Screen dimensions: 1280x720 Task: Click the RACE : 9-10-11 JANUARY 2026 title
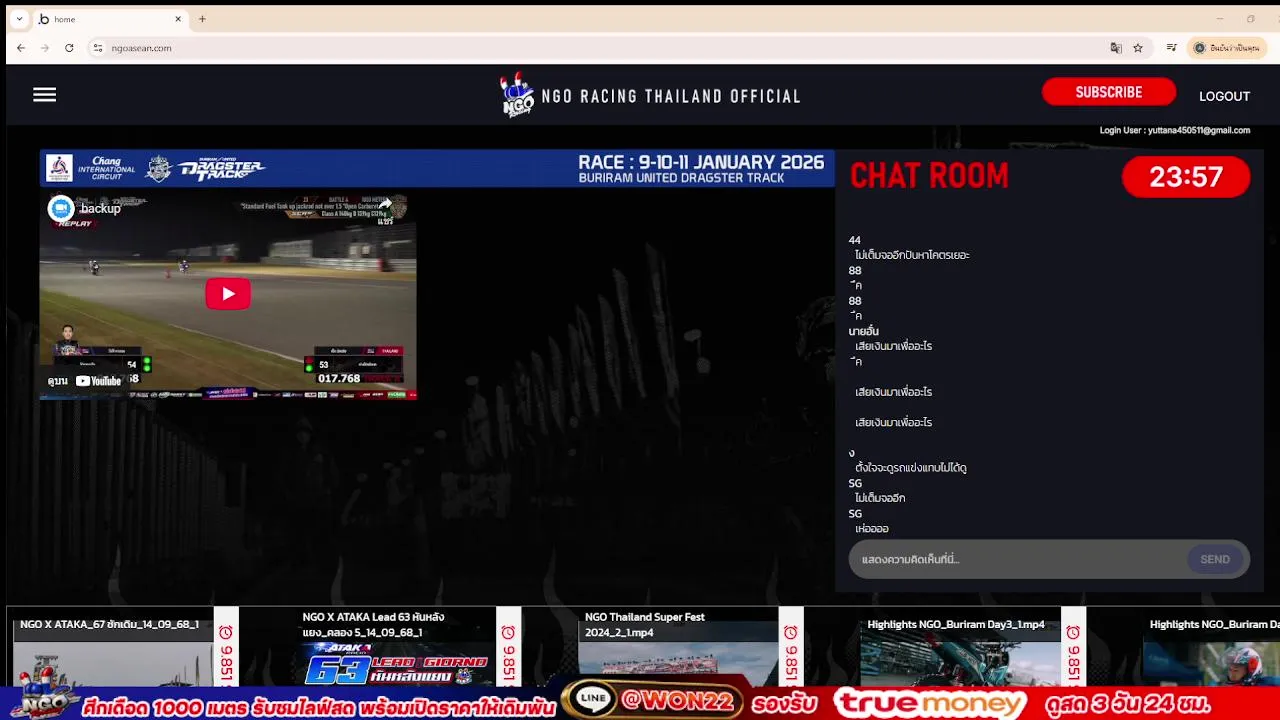coord(701,162)
